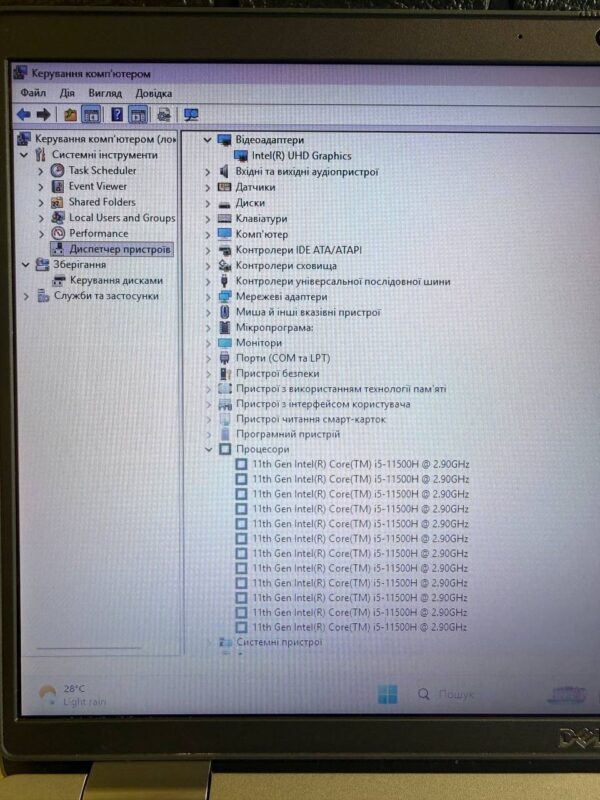Screen dimensions: 600x800
Task: Click the Монітори display icon
Action: pos(224,343)
